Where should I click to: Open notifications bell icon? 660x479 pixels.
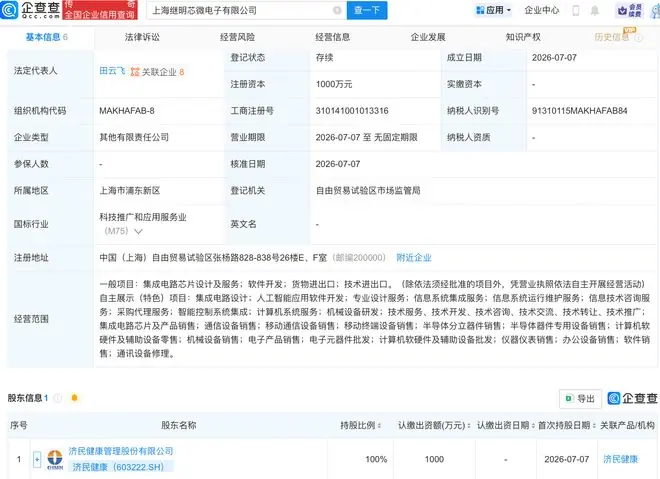pyautogui.click(x=594, y=11)
